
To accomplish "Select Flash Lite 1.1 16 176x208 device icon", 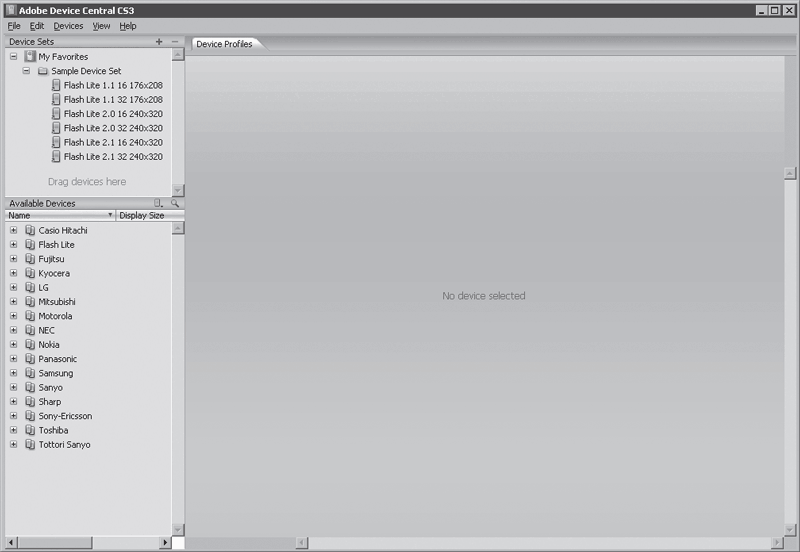I will [56, 85].
